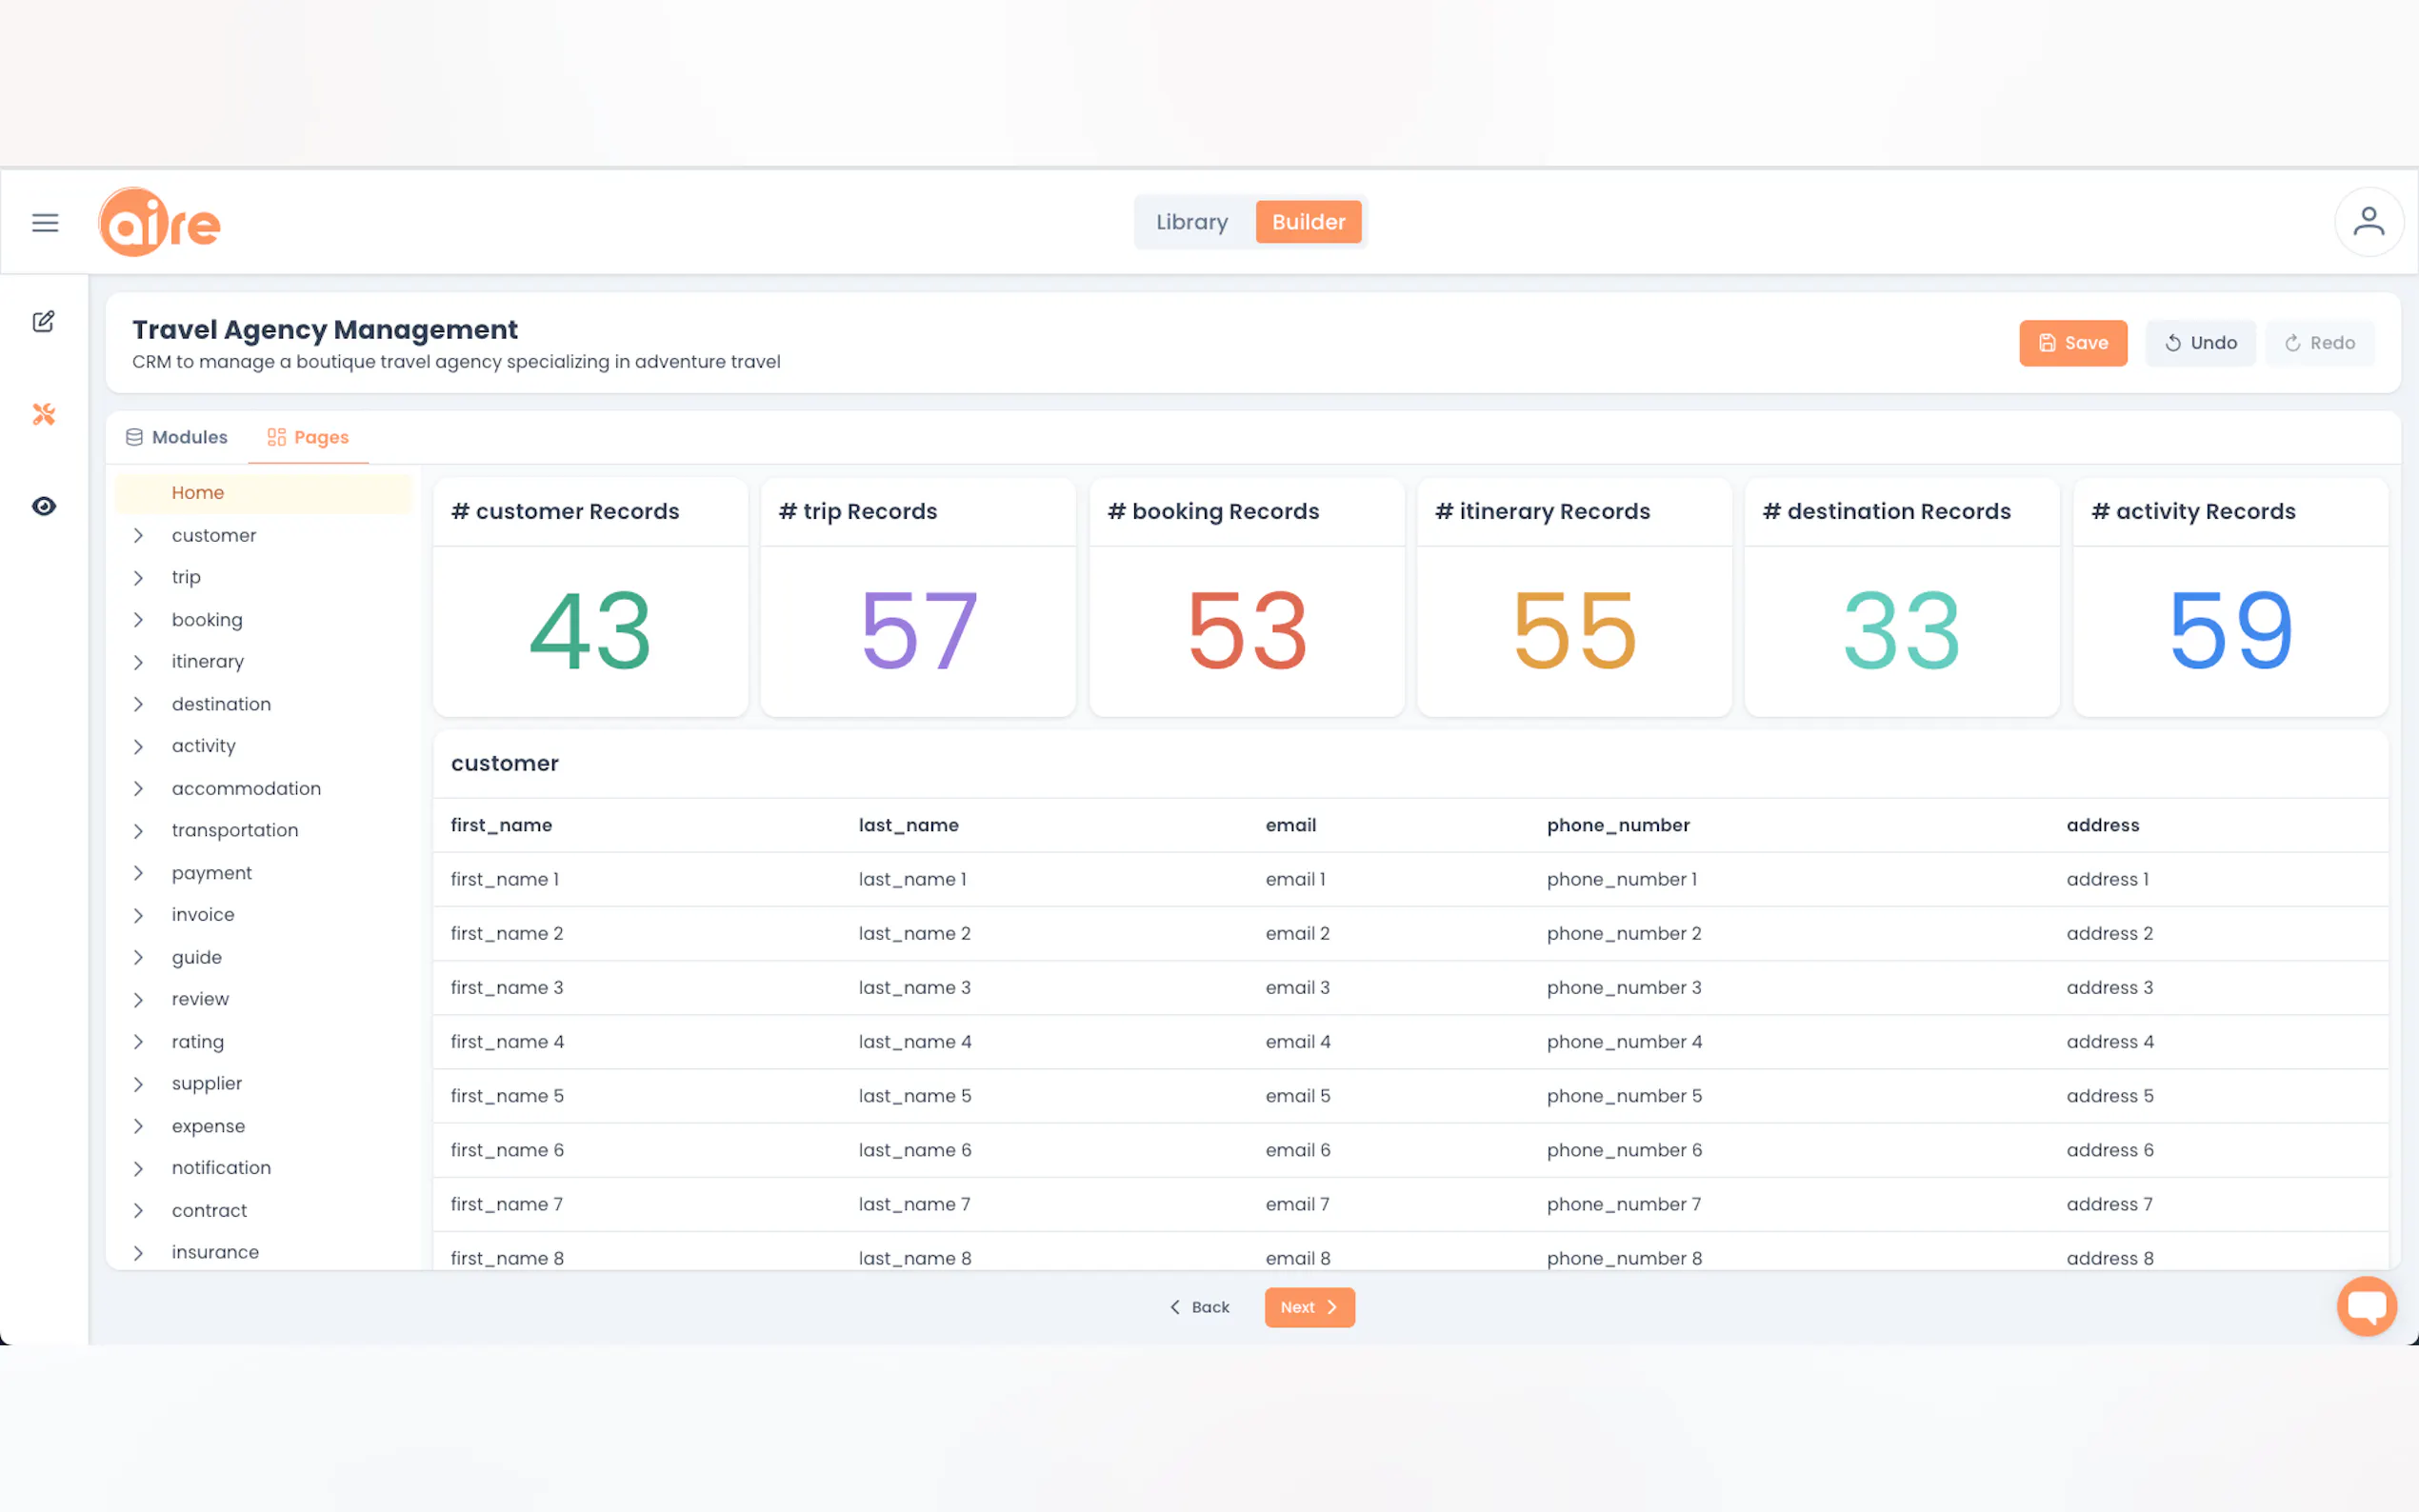The height and width of the screenshot is (1512, 2419).
Task: Expand the customer page tree item
Action: coord(138,535)
